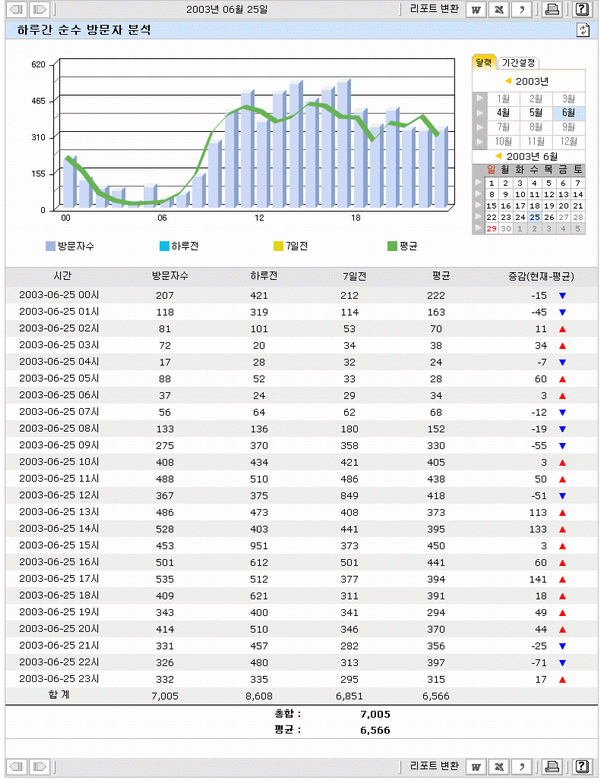600x780 pixels.
Task: Click the 리포트 변환 label in header
Action: pos(434,9)
